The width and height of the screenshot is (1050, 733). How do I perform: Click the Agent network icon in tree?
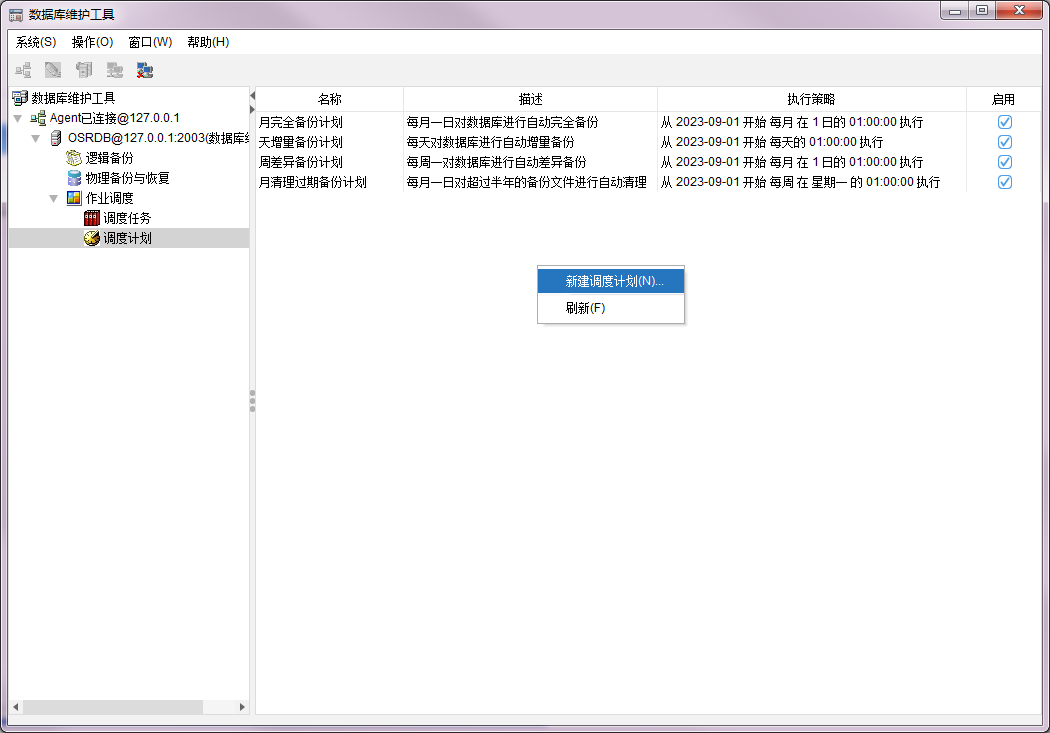(38, 118)
